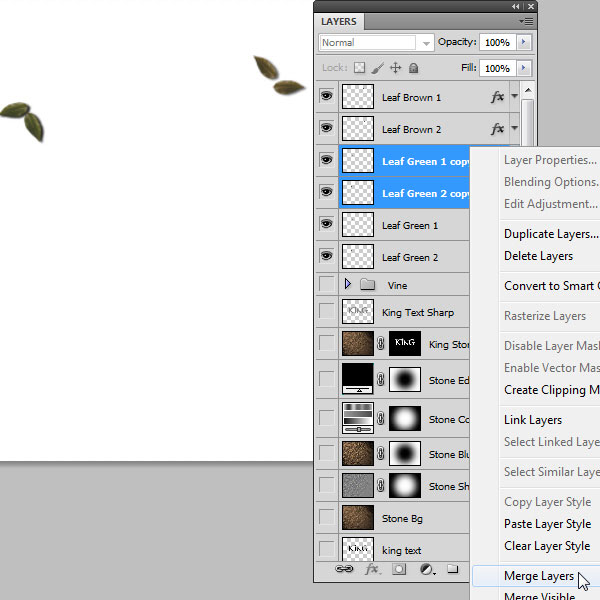Select the Stone Color adjustment layer thumbnail

click(358, 418)
